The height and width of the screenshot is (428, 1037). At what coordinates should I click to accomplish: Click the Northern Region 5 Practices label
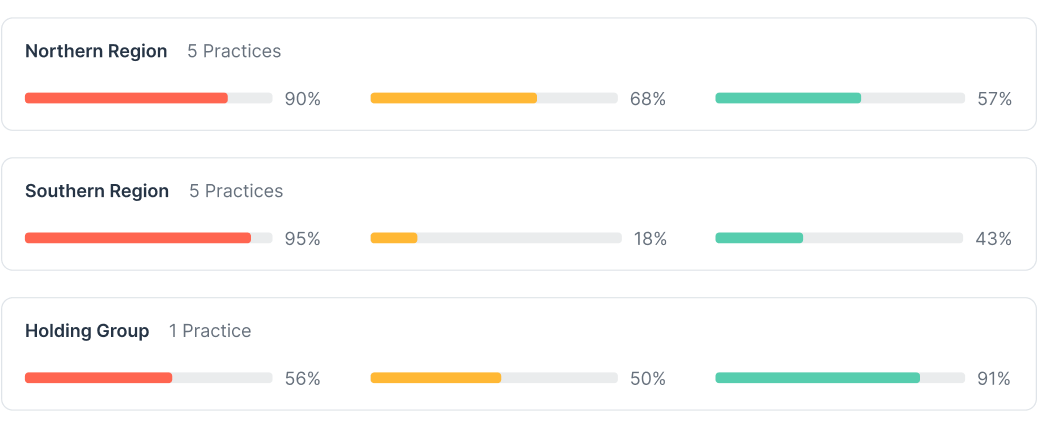coord(234,51)
